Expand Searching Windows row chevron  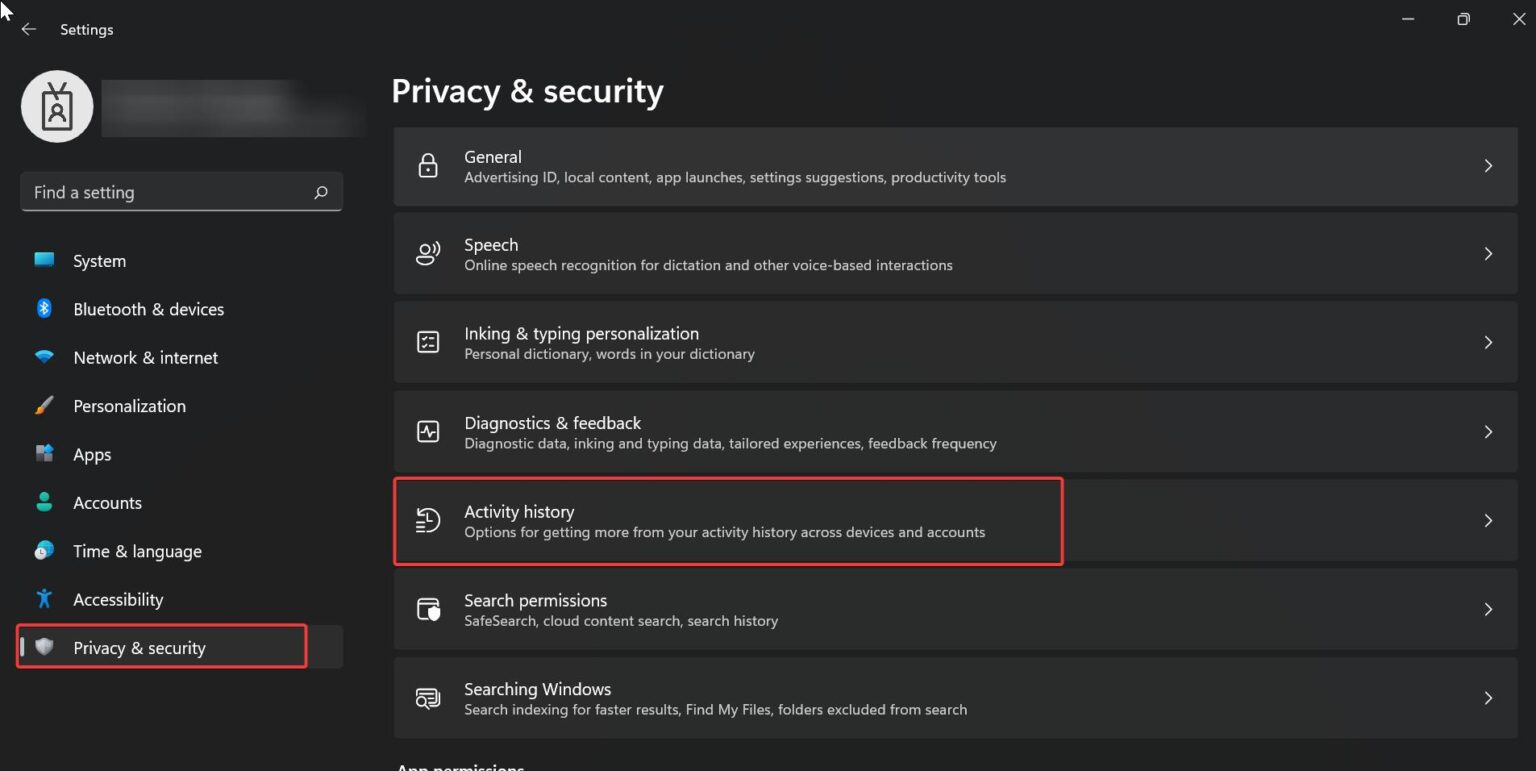[1488, 698]
